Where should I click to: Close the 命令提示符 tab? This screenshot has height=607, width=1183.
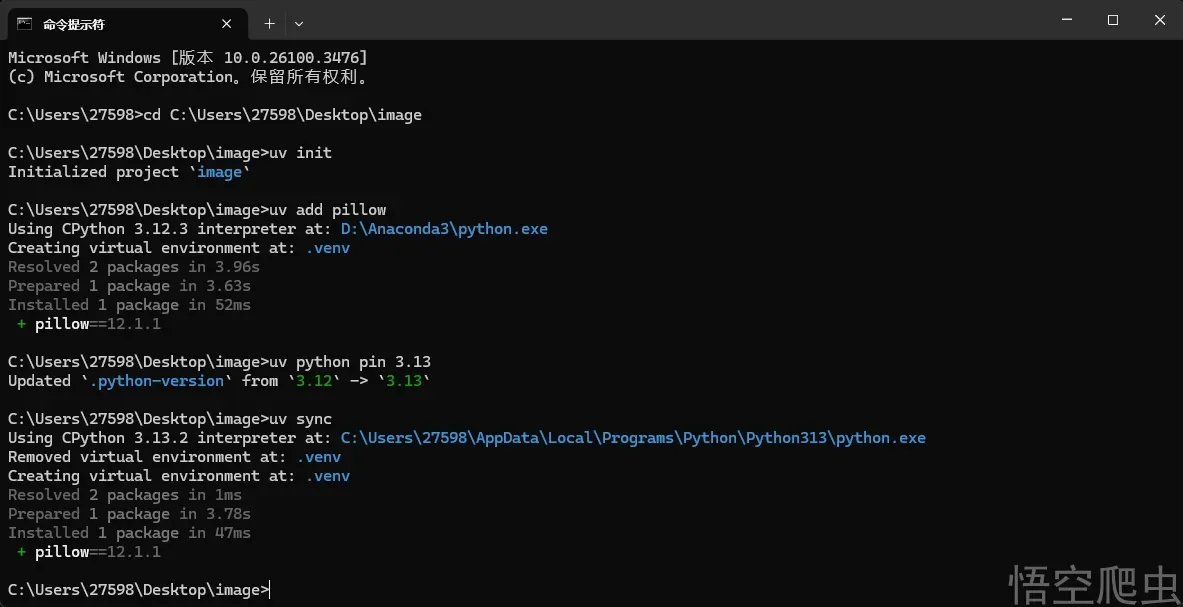point(228,23)
